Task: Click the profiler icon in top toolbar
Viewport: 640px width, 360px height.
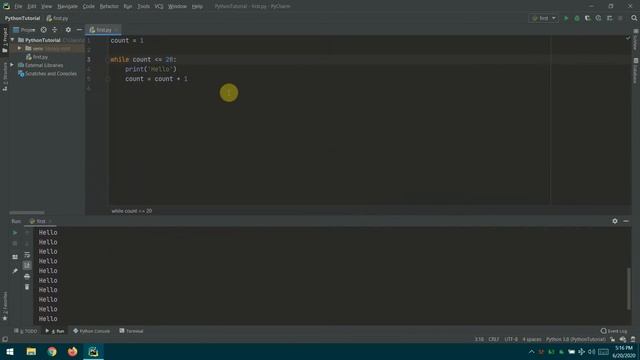Action: [x=598, y=18]
